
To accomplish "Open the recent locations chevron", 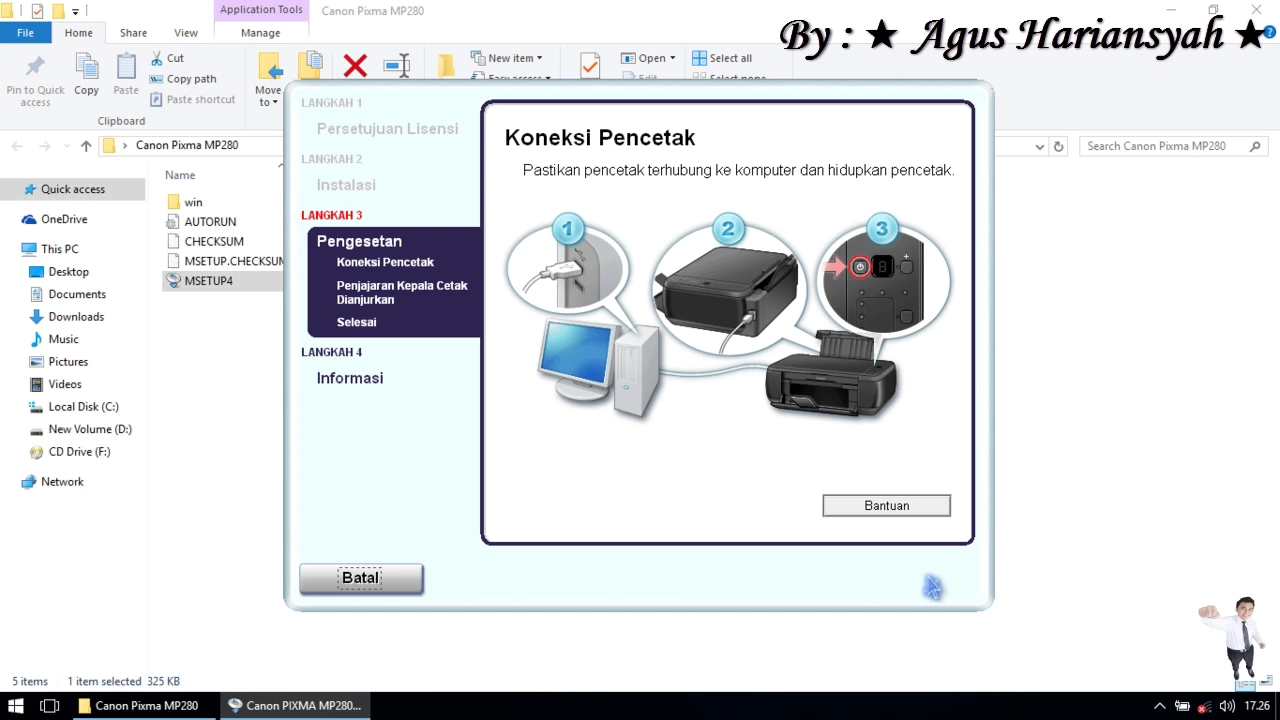I will point(66,146).
